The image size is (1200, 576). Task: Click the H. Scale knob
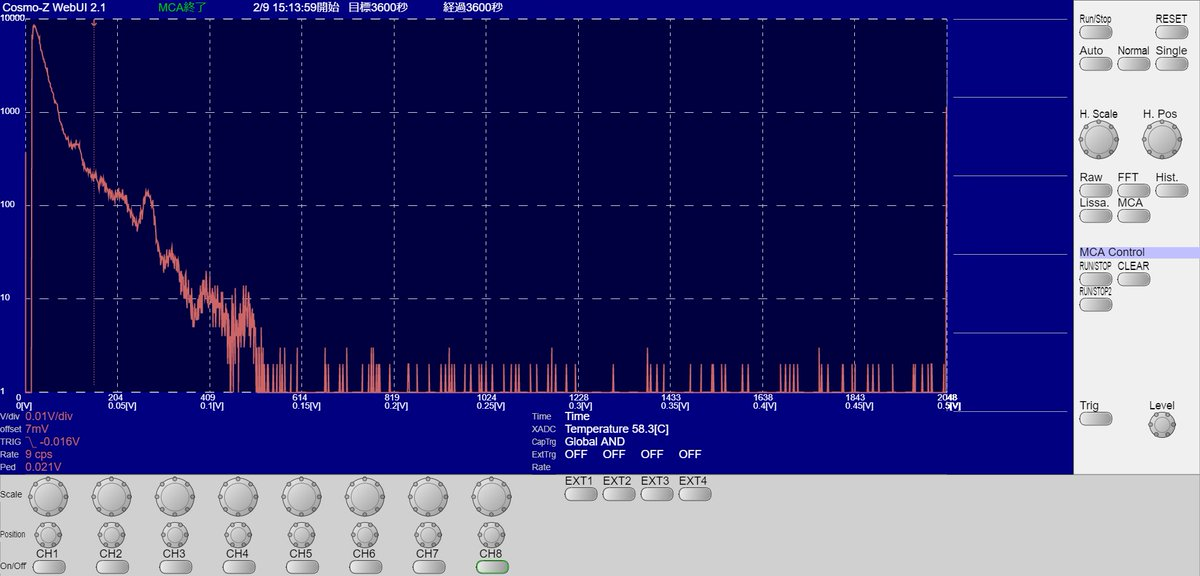(1098, 142)
